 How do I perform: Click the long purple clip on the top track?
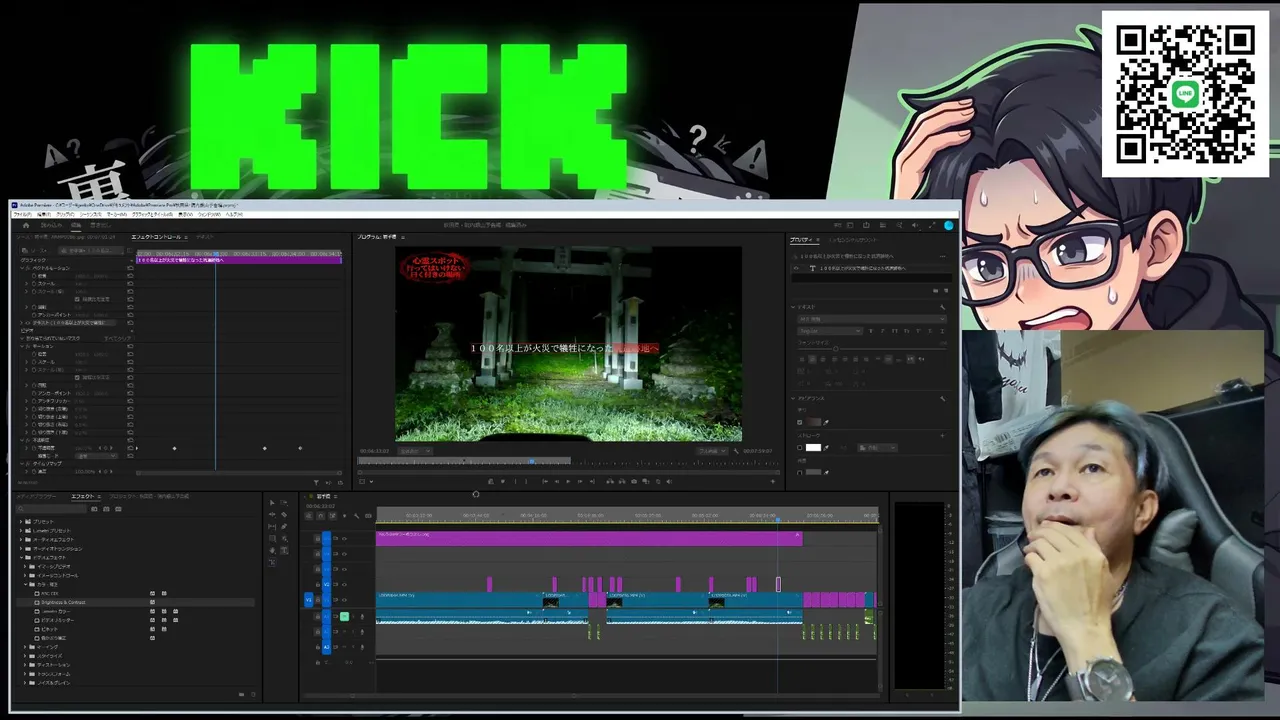(589, 538)
